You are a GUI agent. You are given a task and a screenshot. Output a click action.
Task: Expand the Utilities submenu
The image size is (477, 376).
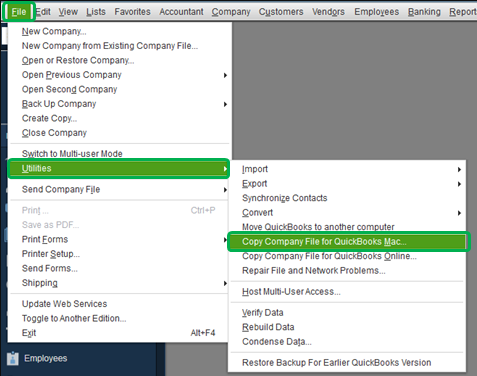pos(118,169)
